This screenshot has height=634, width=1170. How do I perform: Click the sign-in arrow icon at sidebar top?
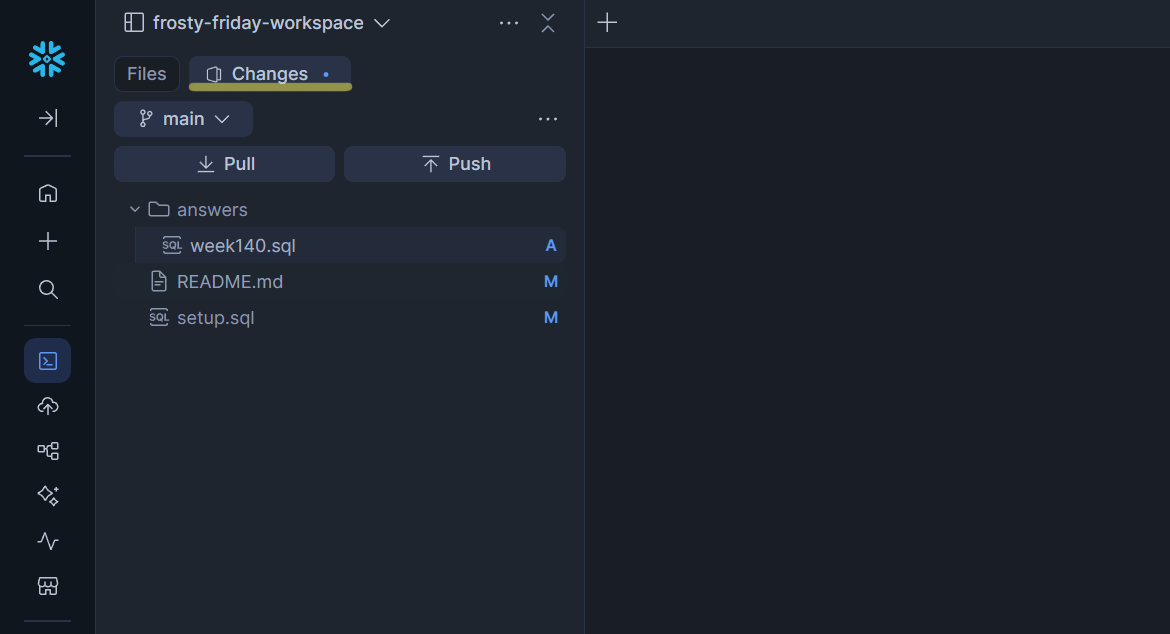[x=47, y=118]
